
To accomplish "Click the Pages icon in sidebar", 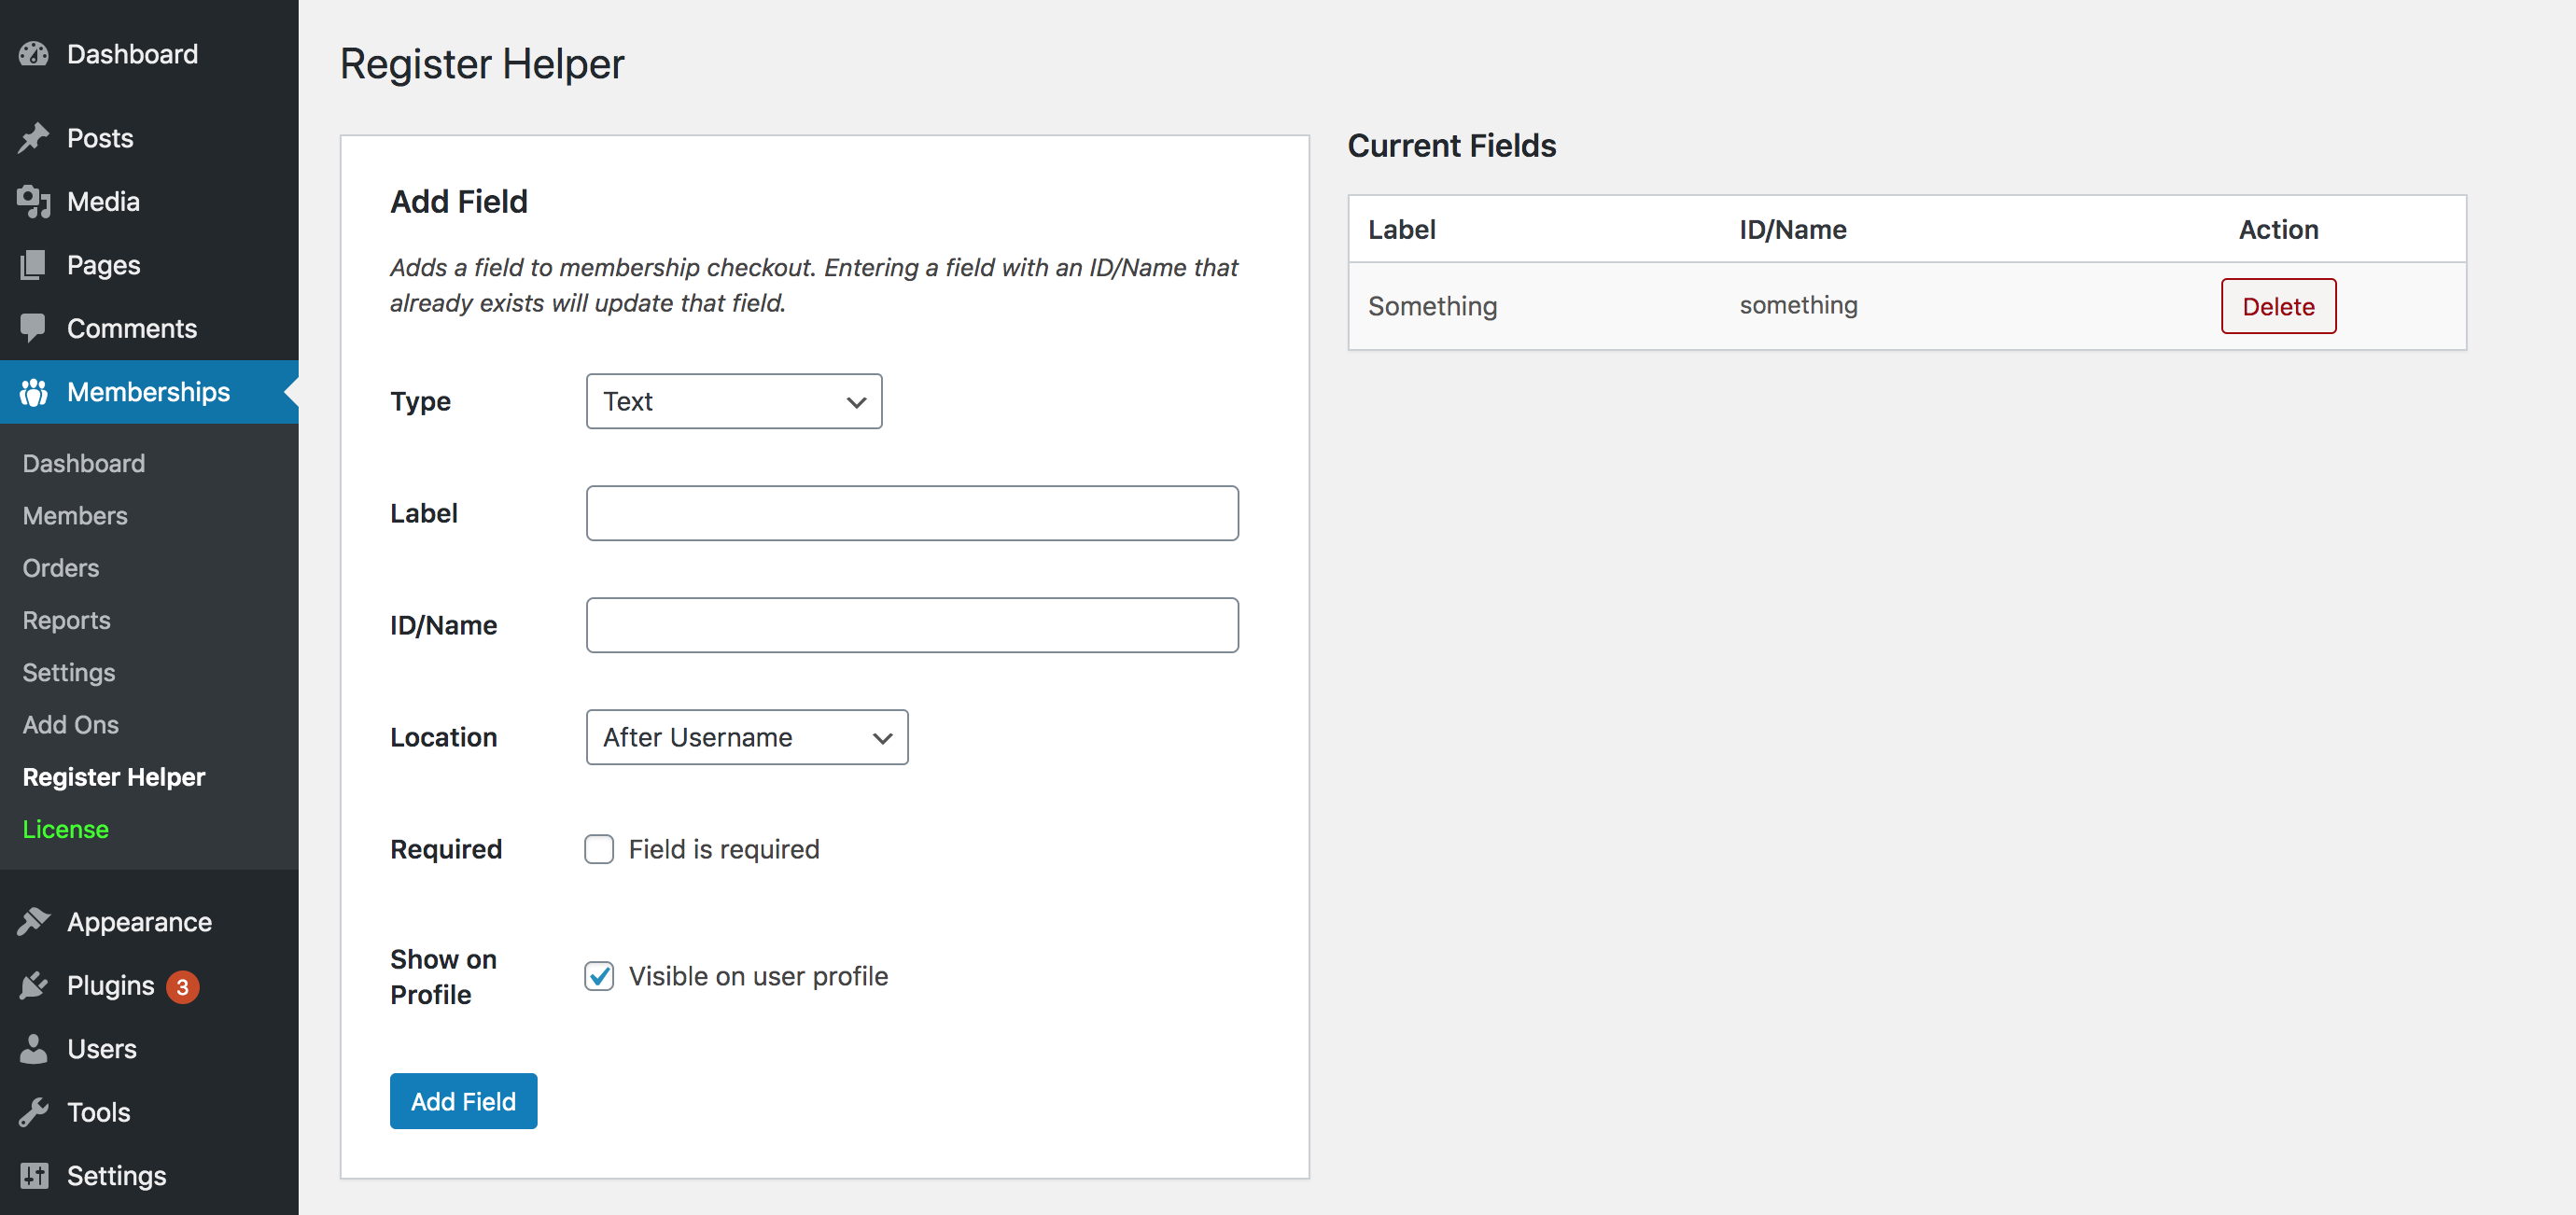I will 34,265.
